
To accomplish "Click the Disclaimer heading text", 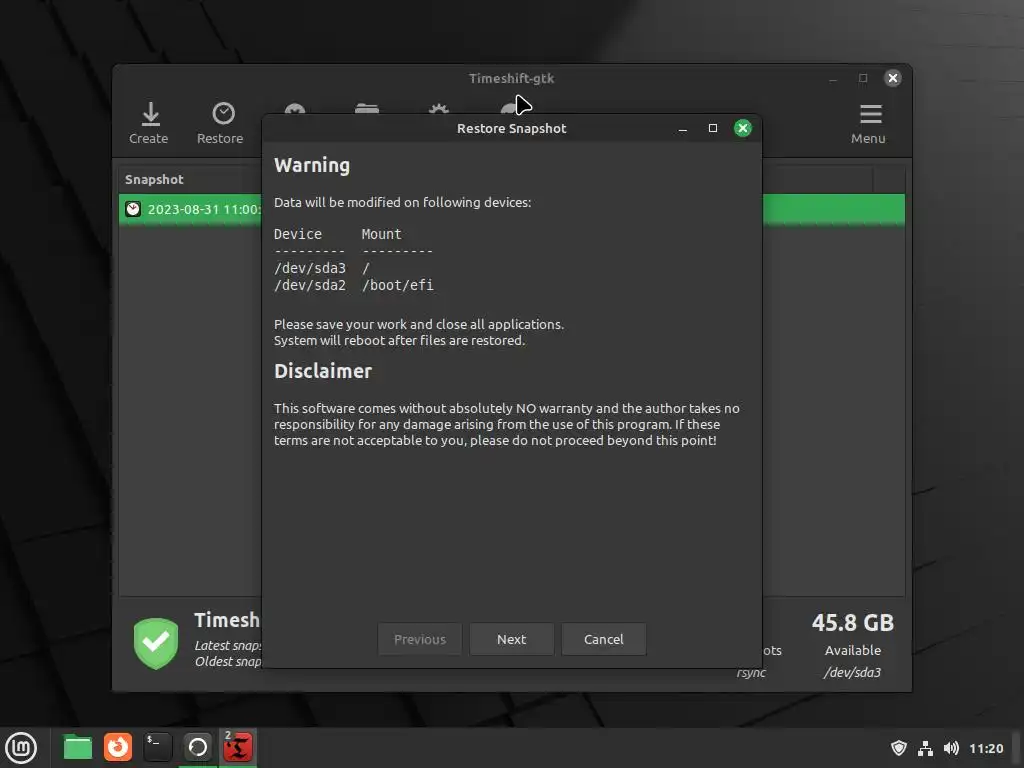I will (323, 371).
